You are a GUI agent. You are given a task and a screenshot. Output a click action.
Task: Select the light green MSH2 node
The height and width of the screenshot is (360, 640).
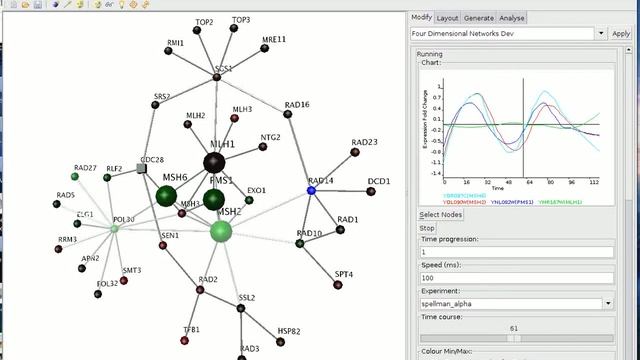[x=221, y=231]
